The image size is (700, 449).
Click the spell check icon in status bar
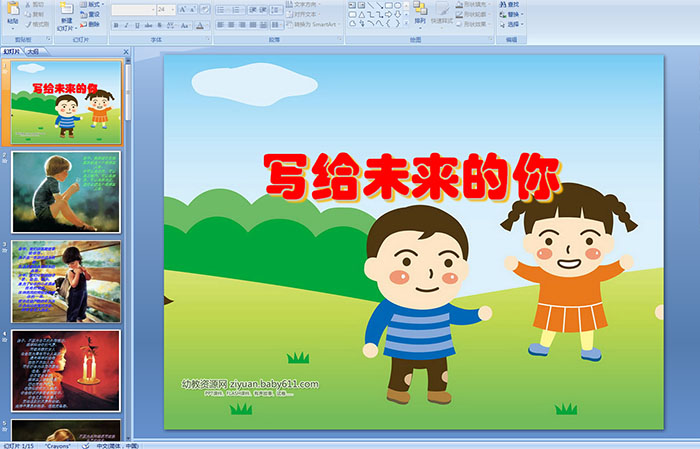click(86, 445)
